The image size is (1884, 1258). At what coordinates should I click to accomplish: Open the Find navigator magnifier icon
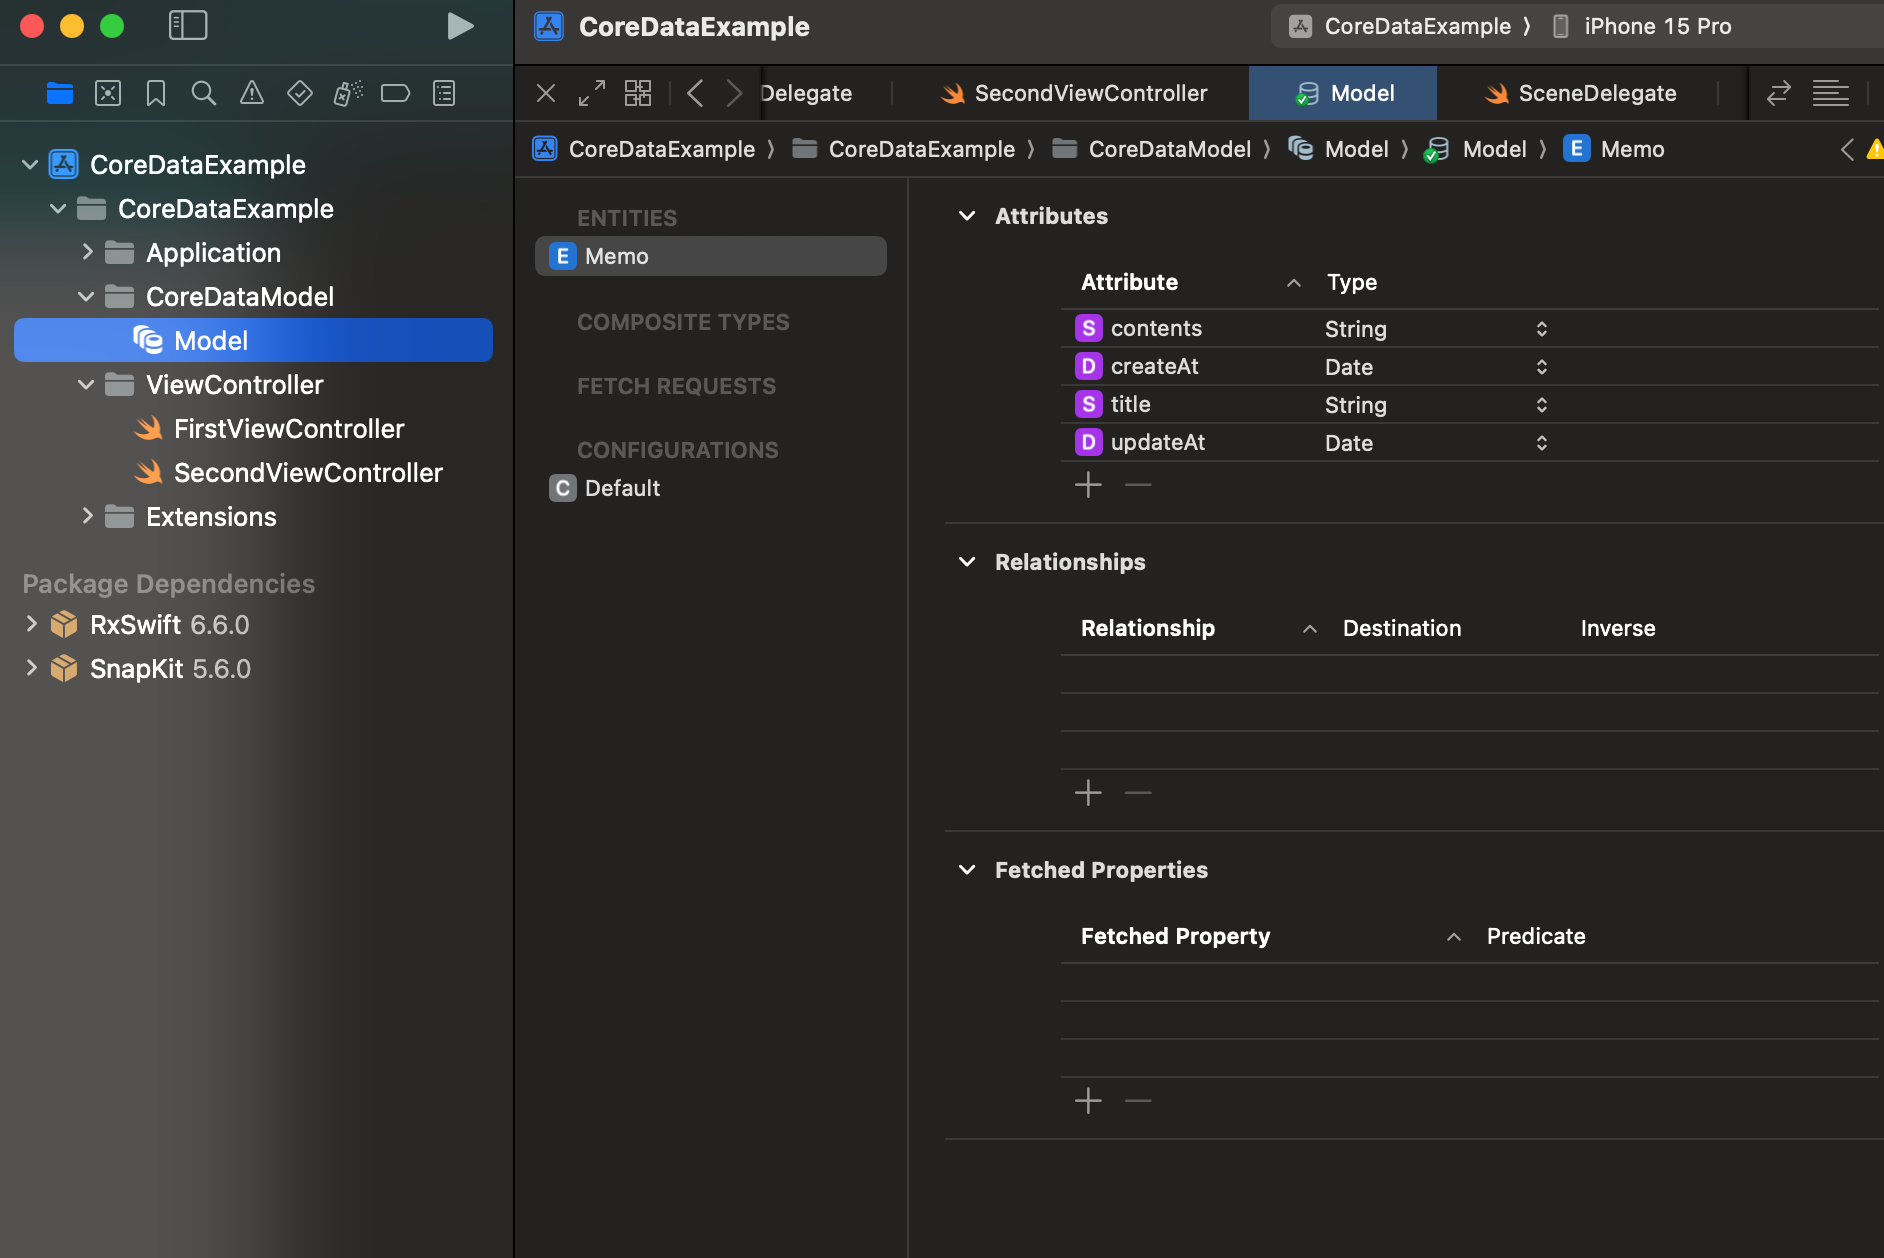coord(204,93)
